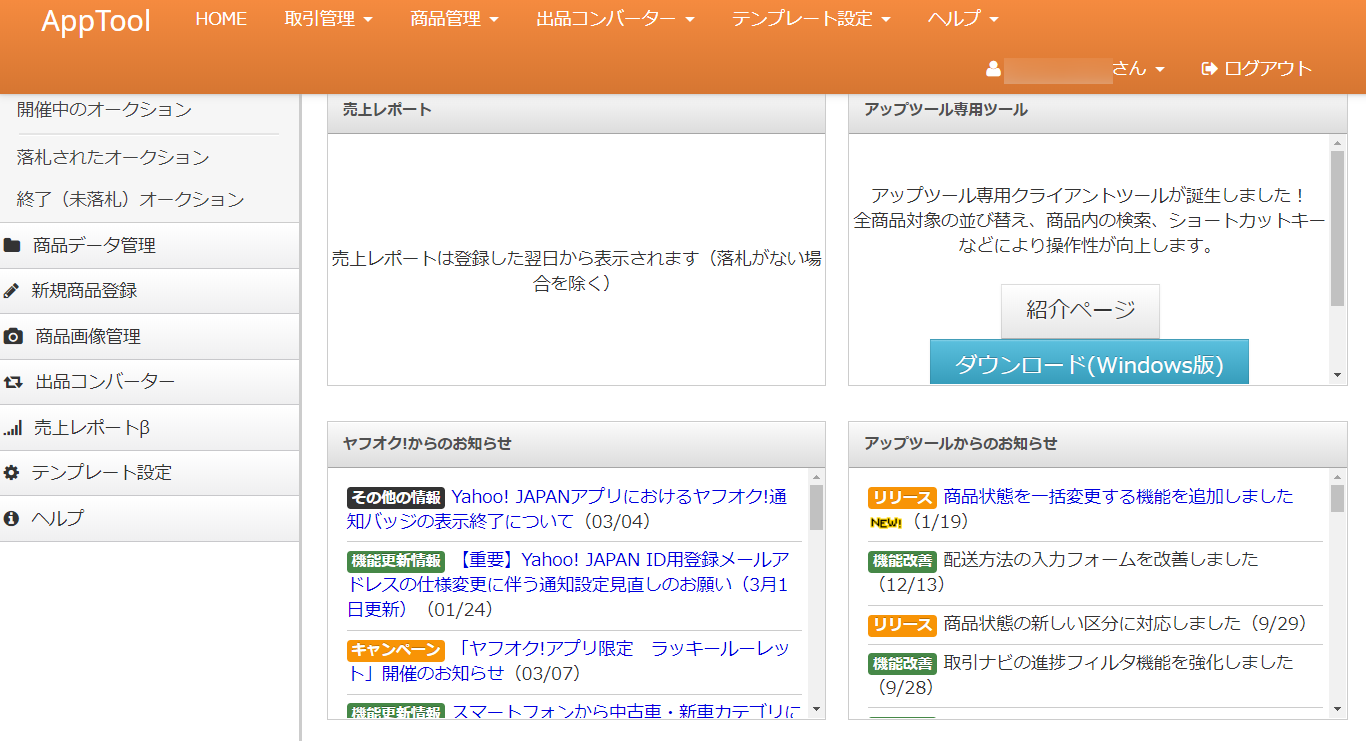Click scroll down arrow in アップツール専用ツール panel
The width and height of the screenshot is (1366, 741).
click(1338, 376)
